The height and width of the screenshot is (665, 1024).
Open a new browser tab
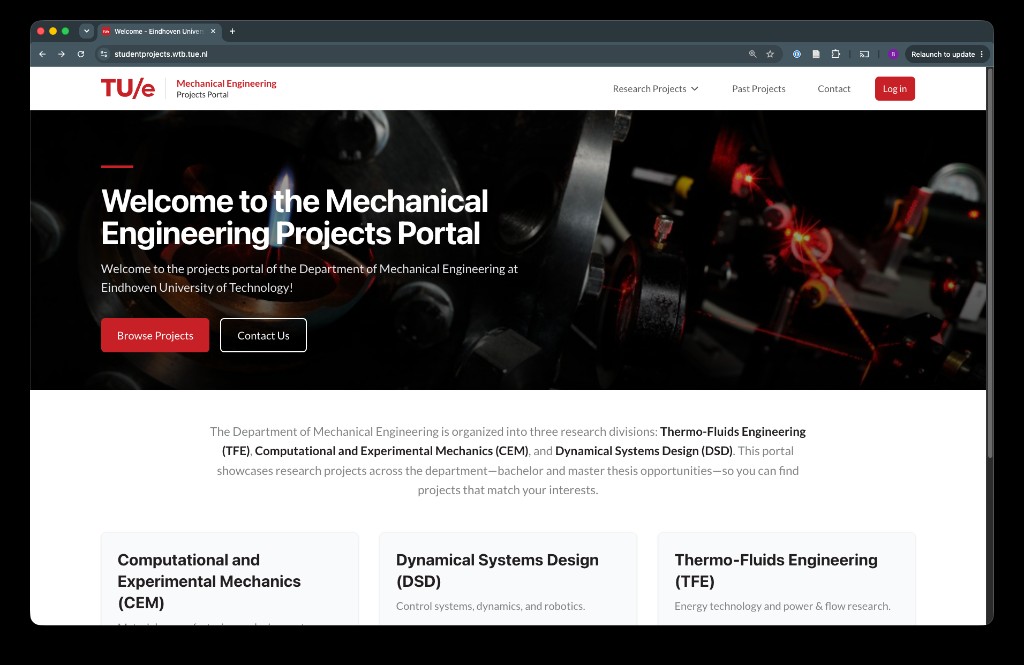tap(232, 31)
